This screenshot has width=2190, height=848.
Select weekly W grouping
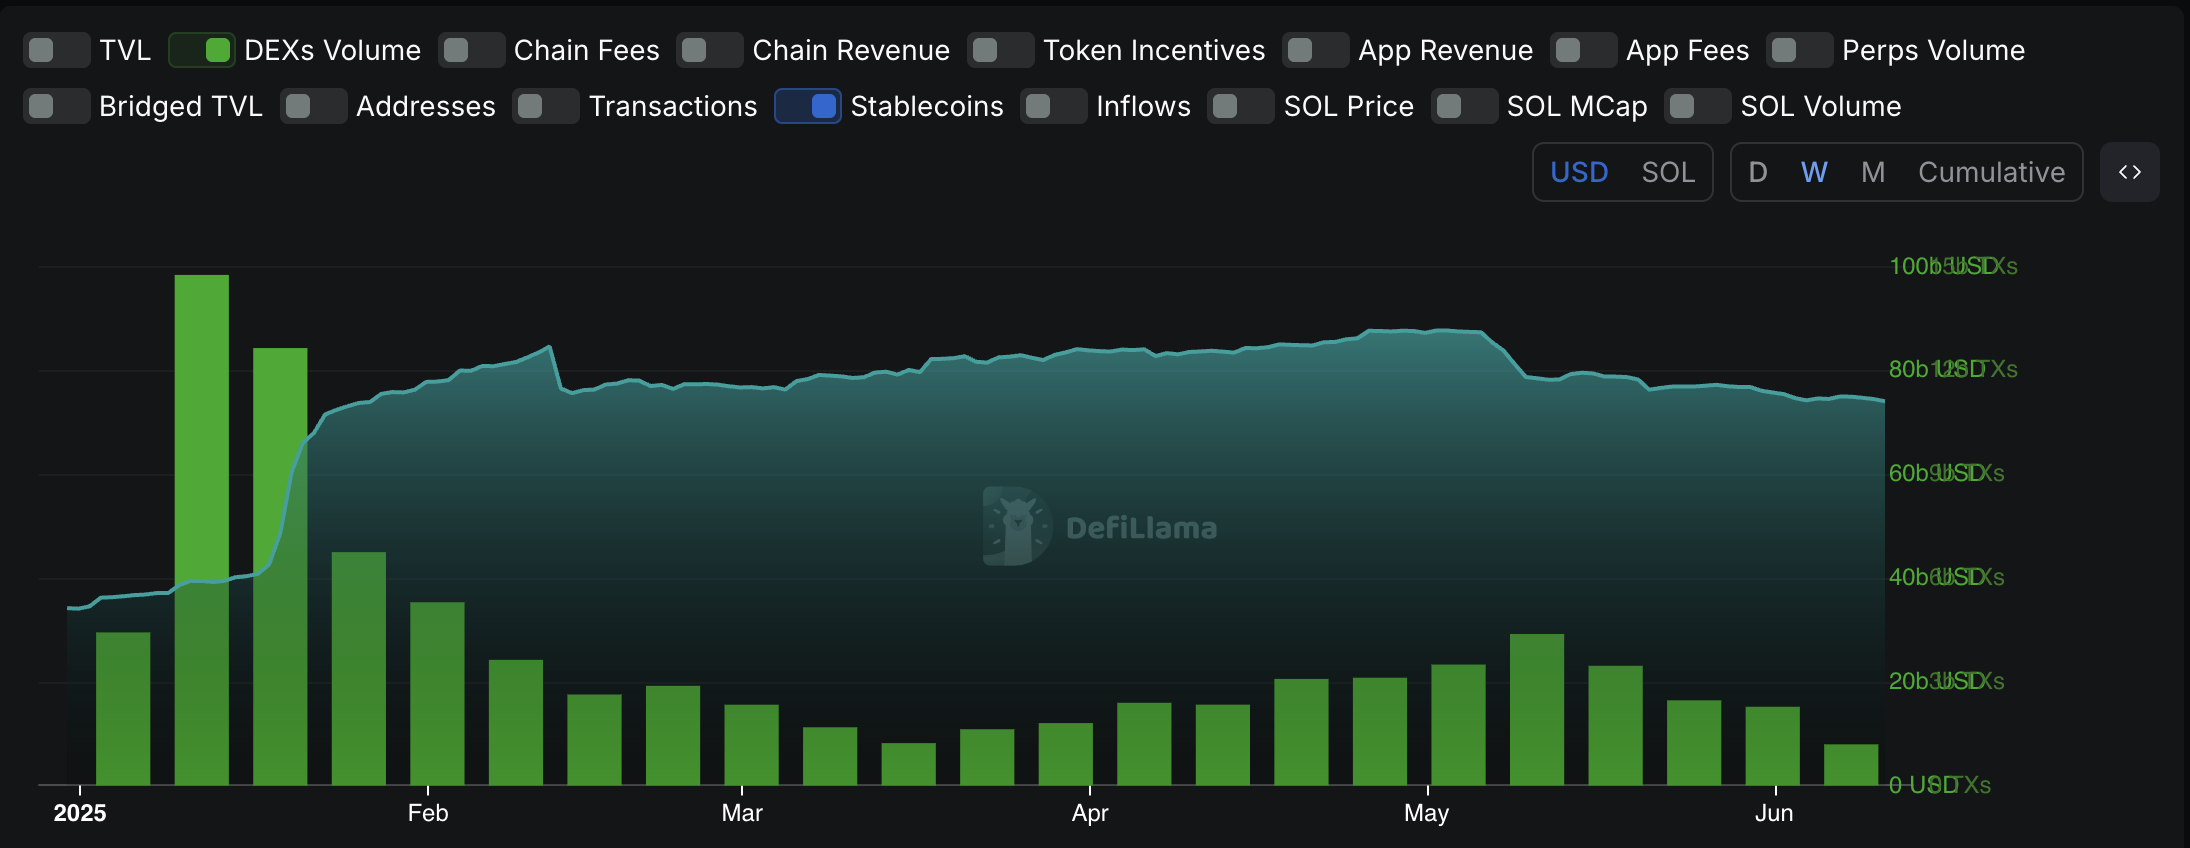pos(1814,172)
